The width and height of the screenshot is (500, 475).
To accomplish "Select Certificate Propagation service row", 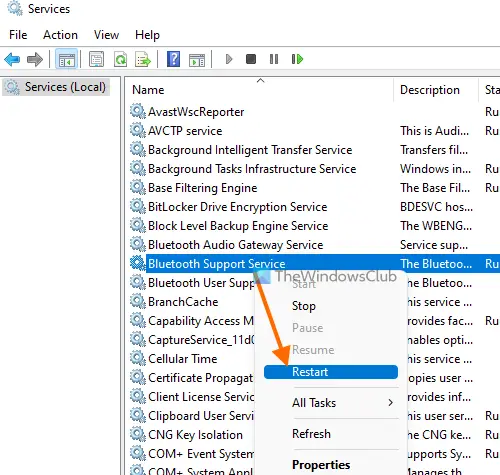I will (201, 378).
